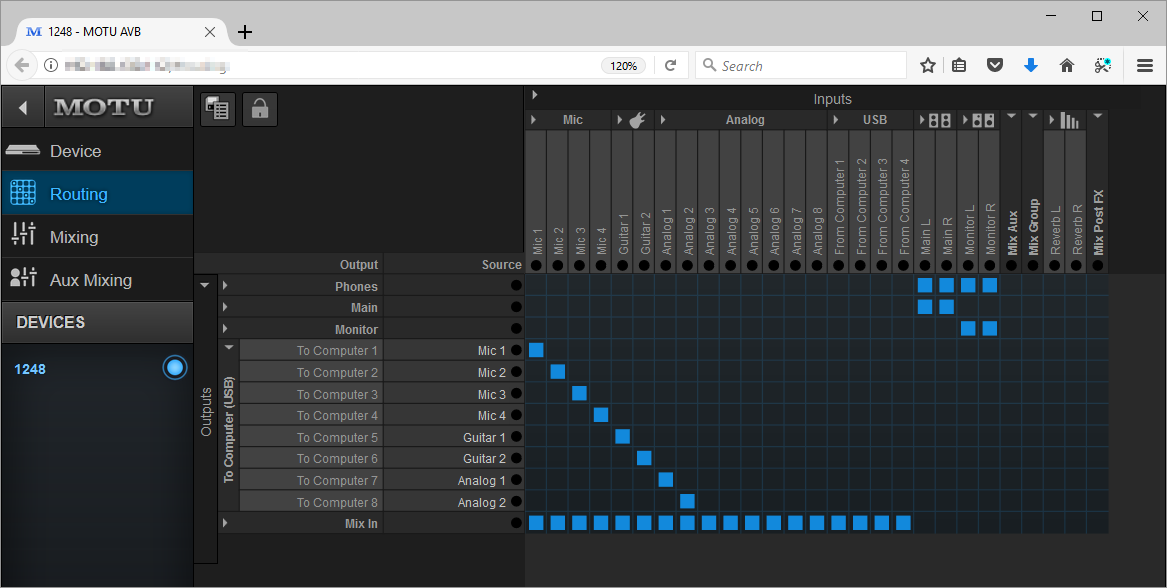Click the 1248 device name
1167x588 pixels.
30,368
